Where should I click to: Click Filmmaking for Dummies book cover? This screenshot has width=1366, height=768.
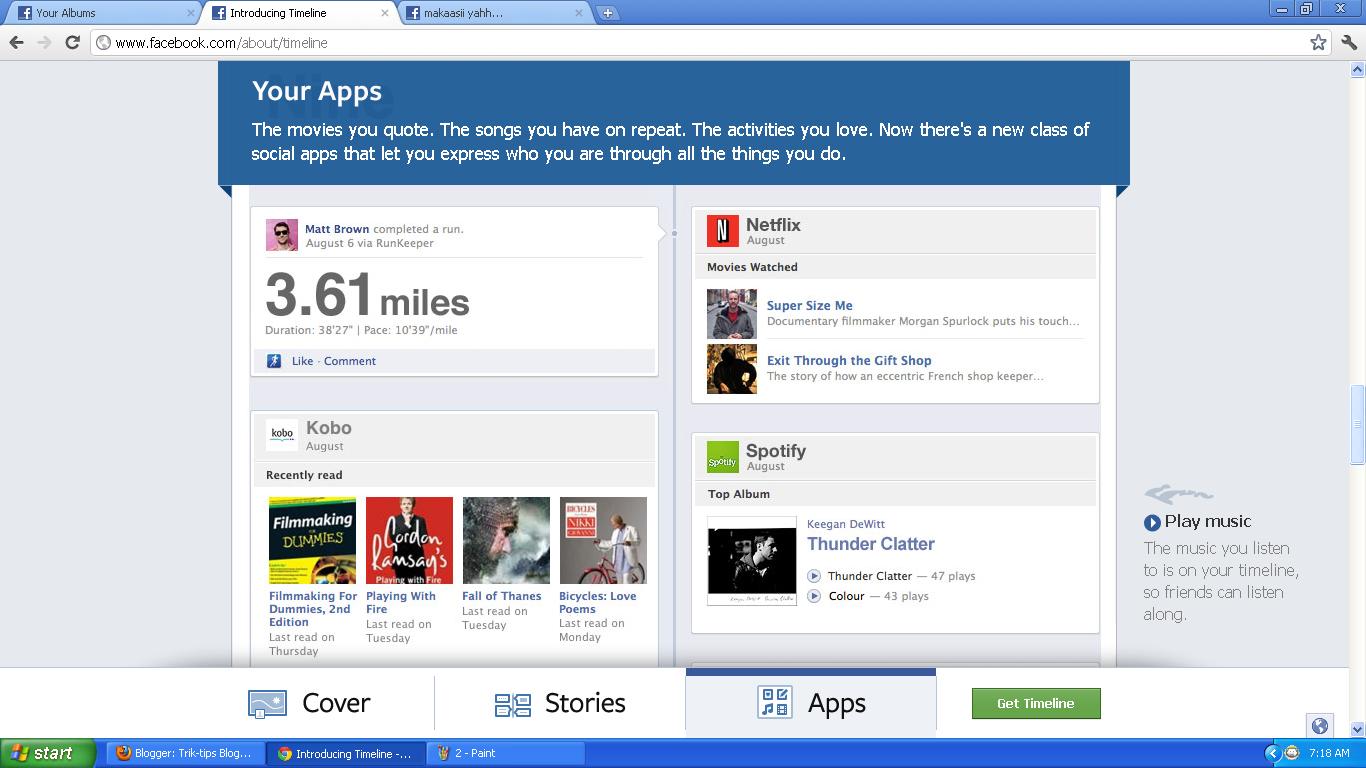tap(312, 541)
